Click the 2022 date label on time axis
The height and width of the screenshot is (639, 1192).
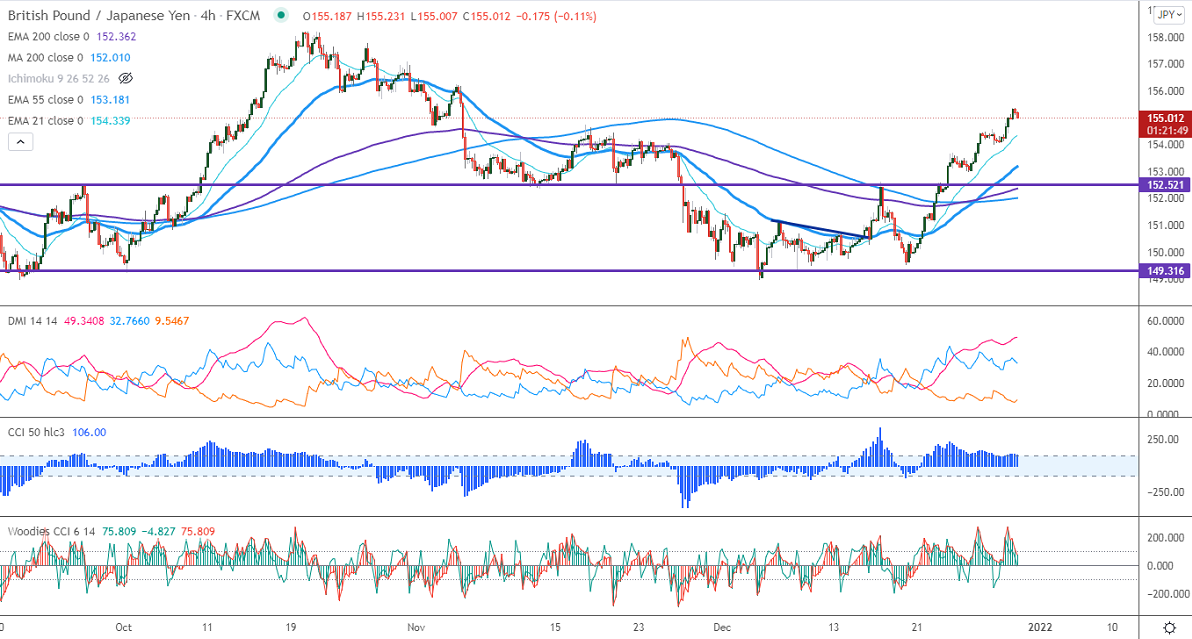click(1040, 627)
